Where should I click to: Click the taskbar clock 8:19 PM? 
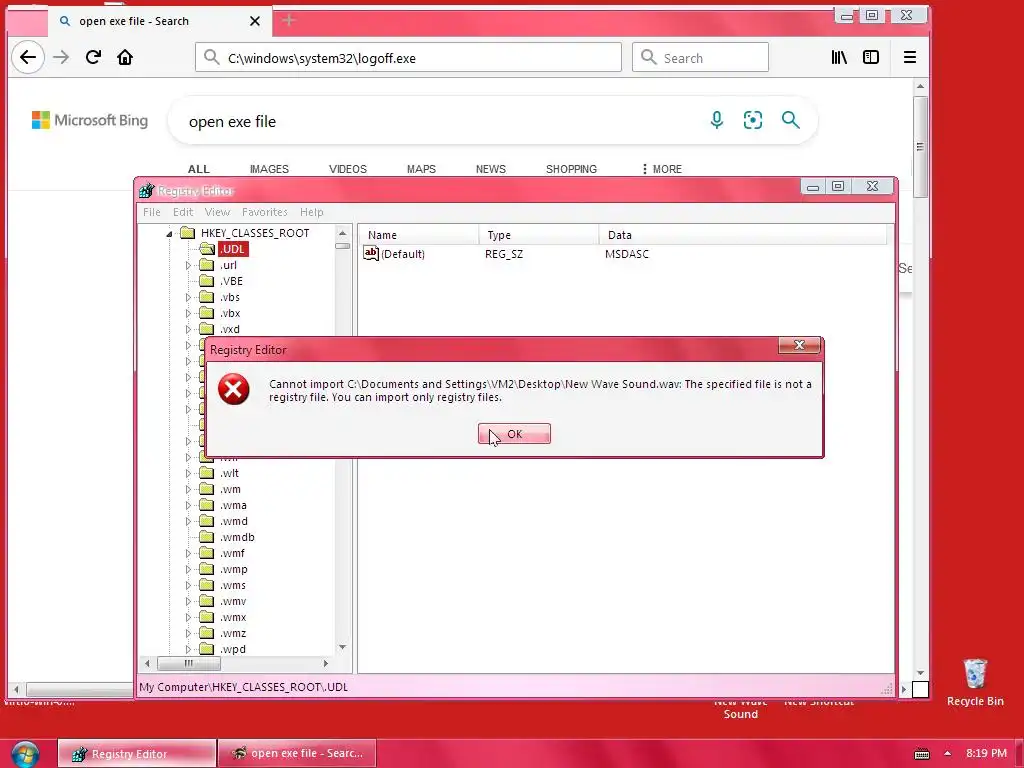coord(986,753)
